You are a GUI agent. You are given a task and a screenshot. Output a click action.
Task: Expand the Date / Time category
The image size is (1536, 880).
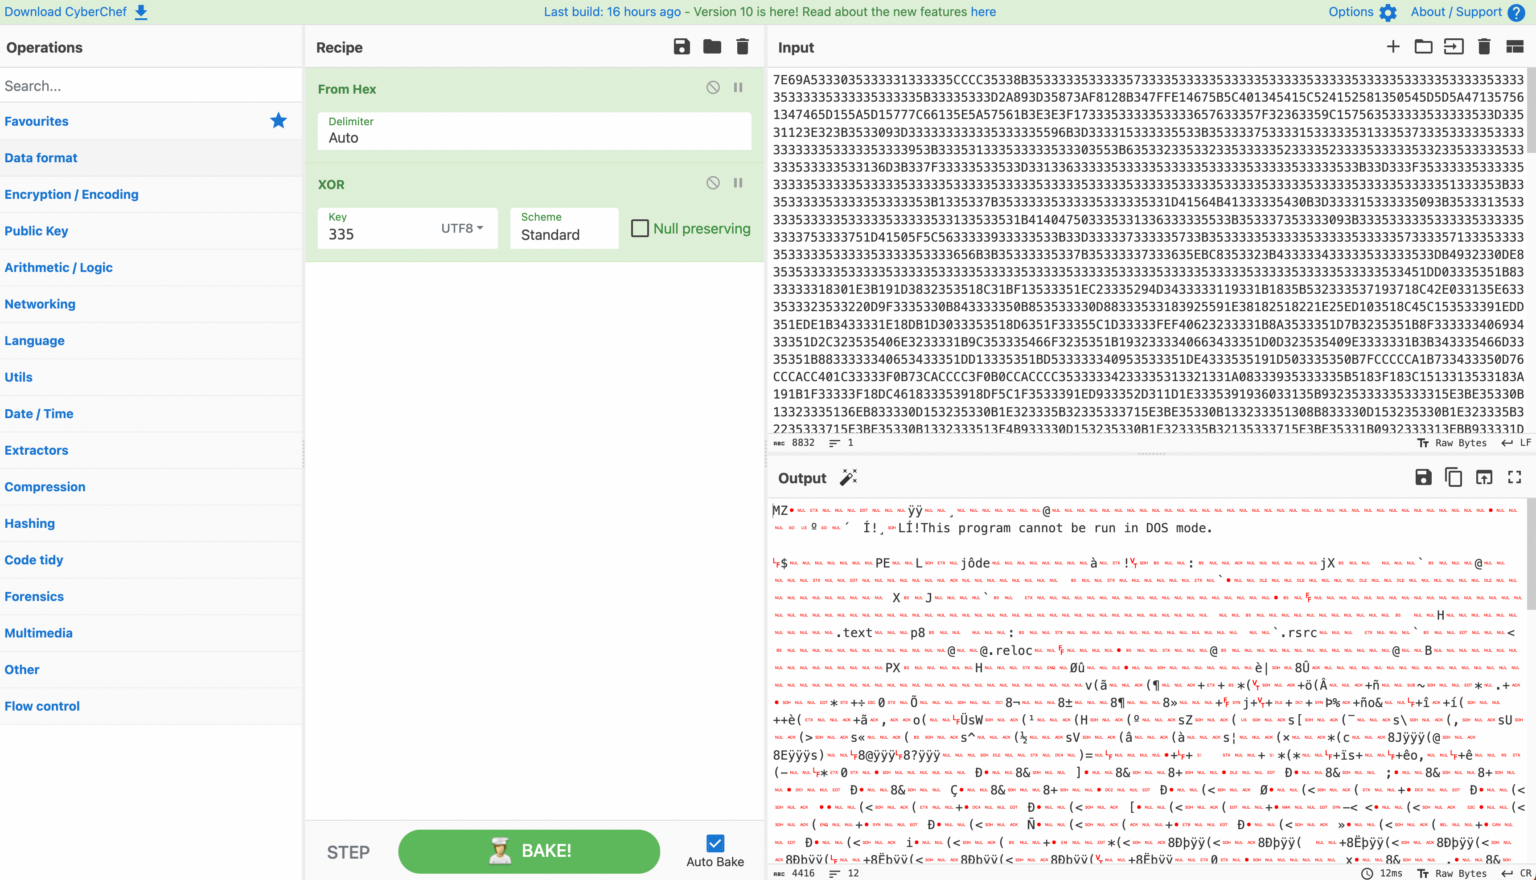151,414
